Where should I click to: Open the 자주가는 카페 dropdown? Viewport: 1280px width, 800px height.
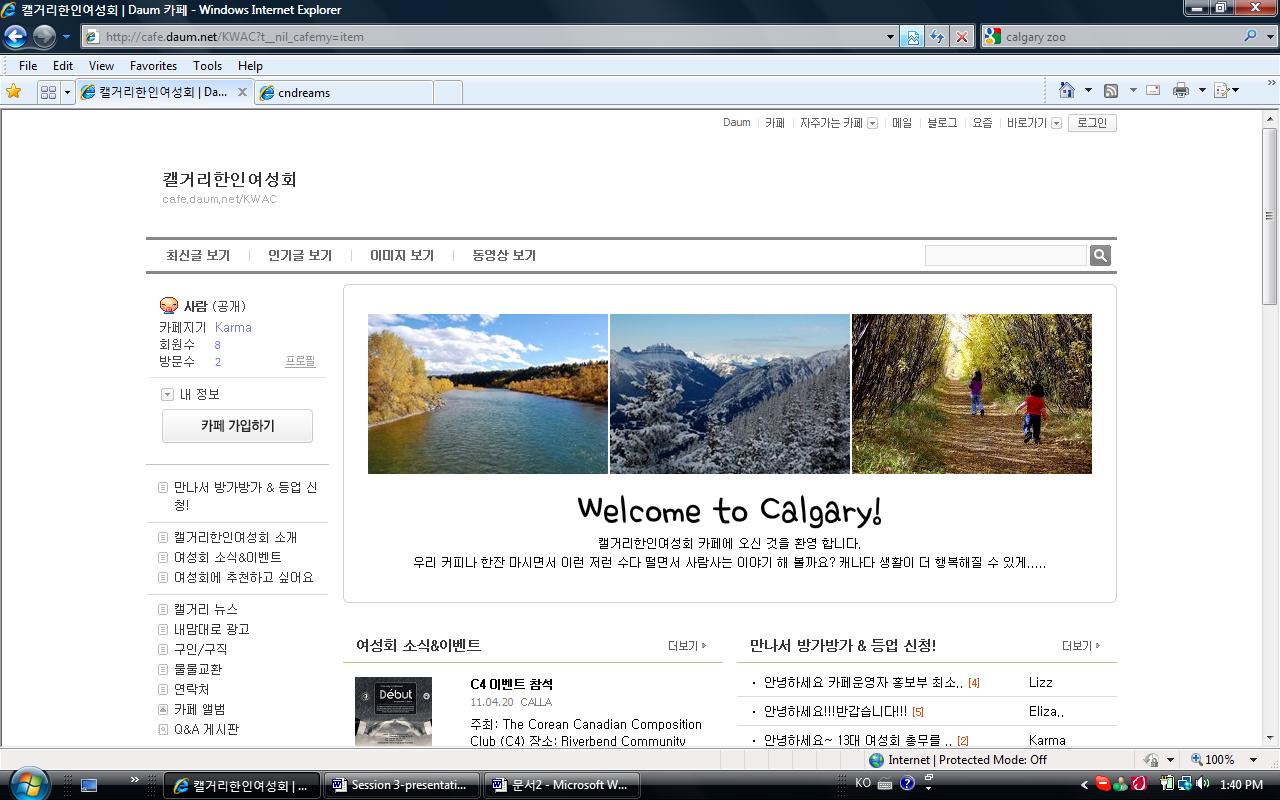[872, 123]
